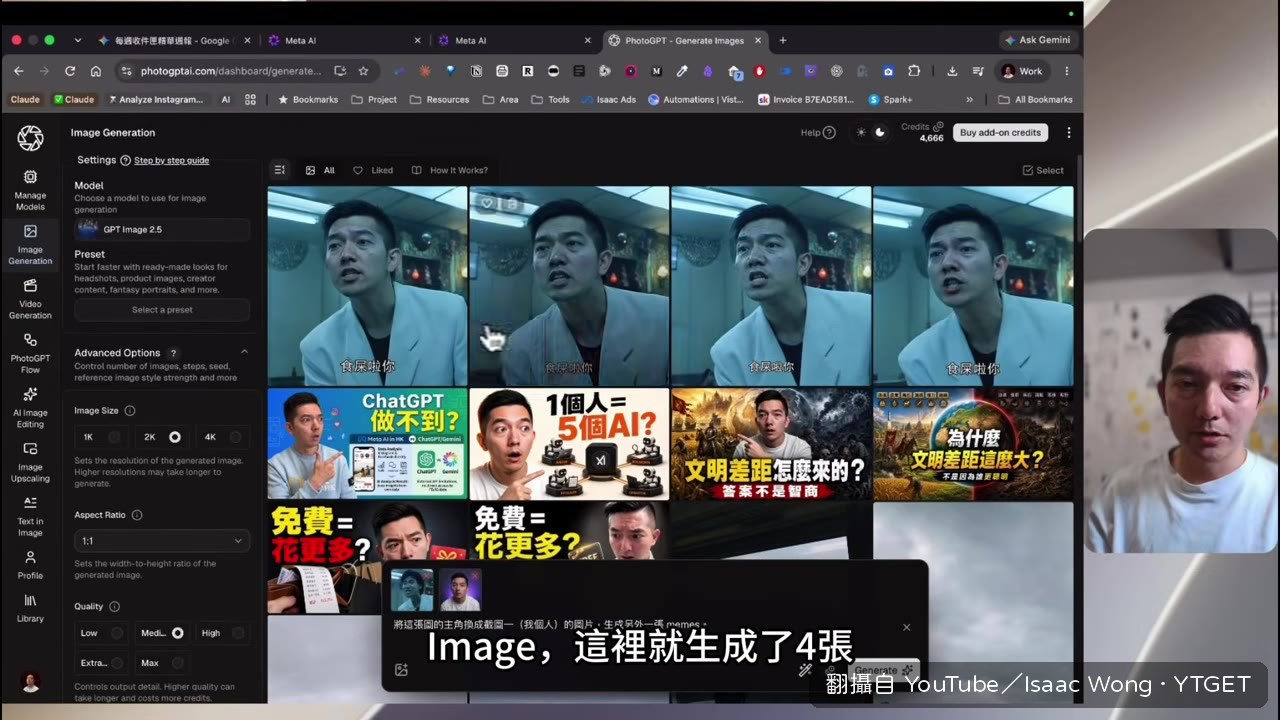Bookmark this page with star icon
Viewport: 1280px width, 720px height.
click(364, 71)
